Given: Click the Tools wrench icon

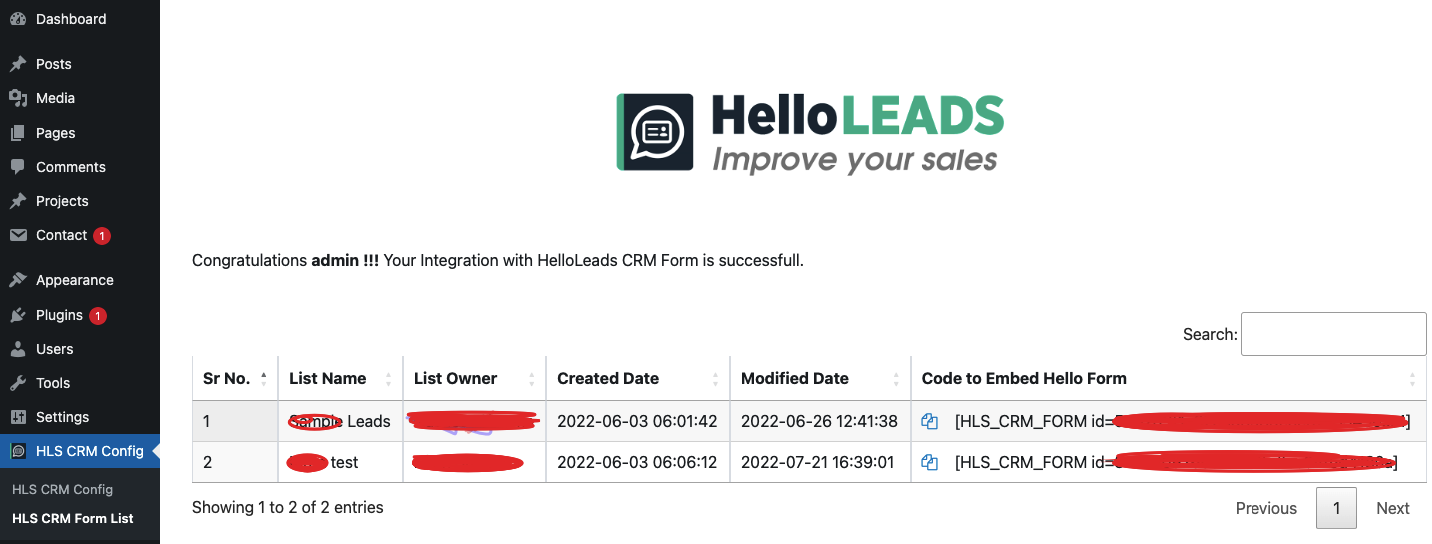Looking at the screenshot, I should coord(18,383).
